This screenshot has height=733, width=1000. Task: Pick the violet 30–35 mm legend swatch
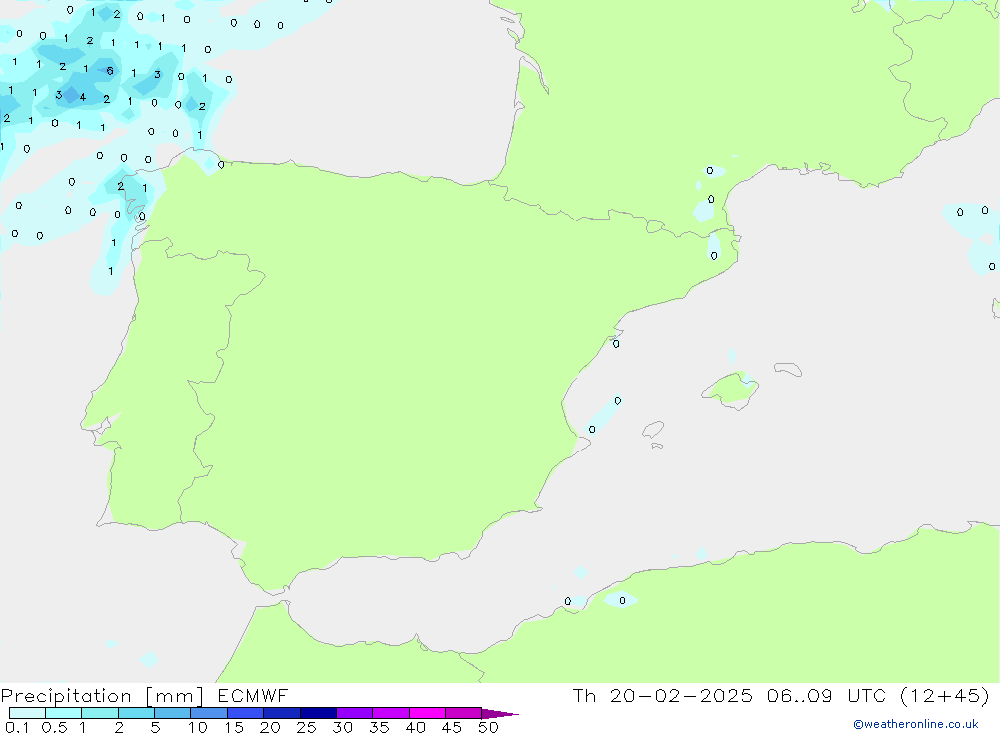[354, 713]
